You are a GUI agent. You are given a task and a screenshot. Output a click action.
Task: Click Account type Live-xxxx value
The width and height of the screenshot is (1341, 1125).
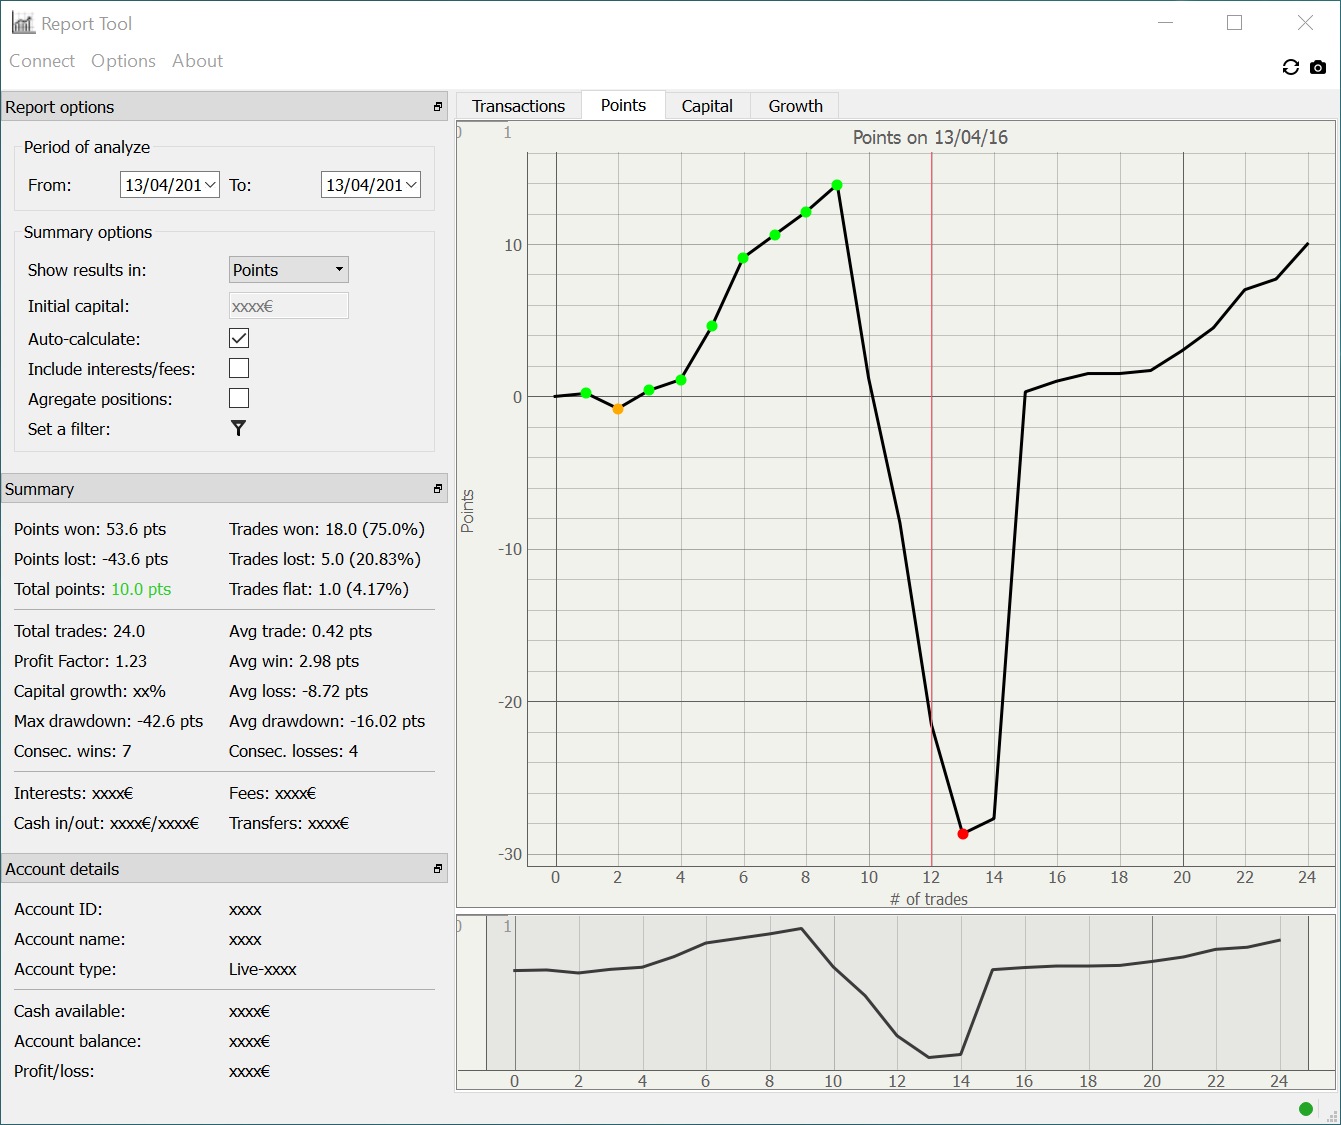point(263,969)
